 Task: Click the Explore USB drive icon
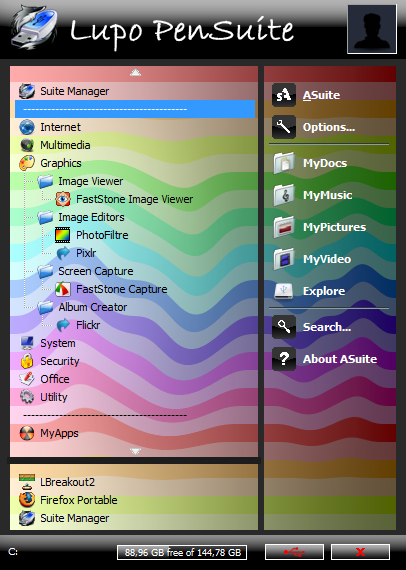coord(284,291)
